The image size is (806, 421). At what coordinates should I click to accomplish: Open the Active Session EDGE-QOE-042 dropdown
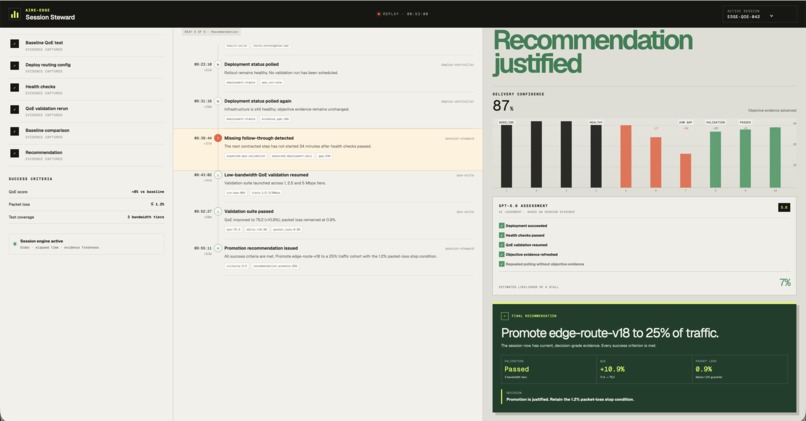pyautogui.click(x=760, y=14)
